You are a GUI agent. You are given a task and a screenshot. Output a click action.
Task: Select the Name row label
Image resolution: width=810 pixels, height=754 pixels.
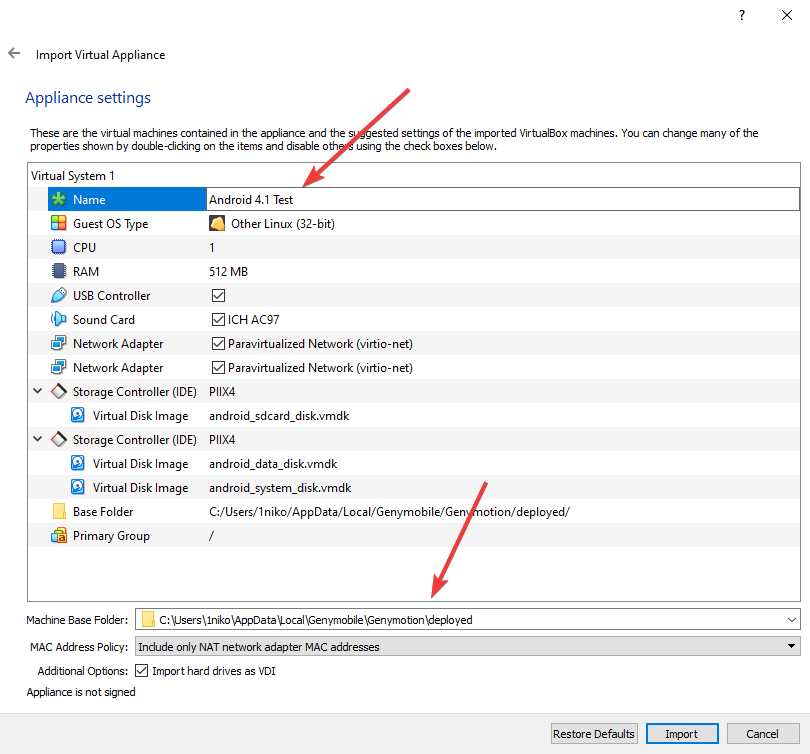coord(89,199)
